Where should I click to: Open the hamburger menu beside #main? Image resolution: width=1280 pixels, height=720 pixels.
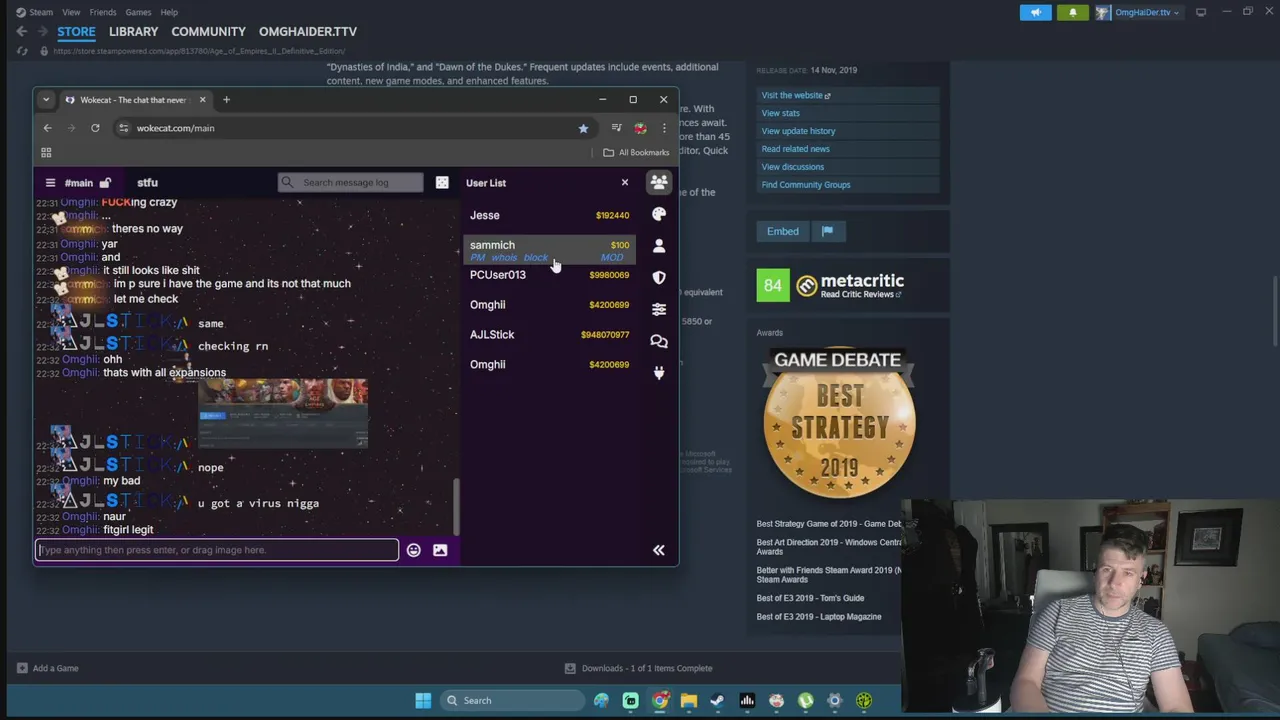[50, 183]
